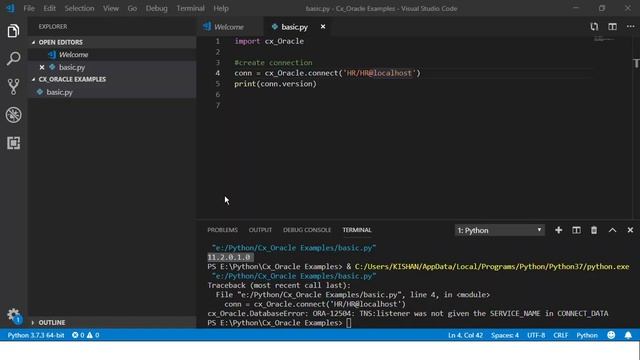This screenshot has width=640, height=360.
Task: Open the Terminal menu
Action: click(x=190, y=8)
